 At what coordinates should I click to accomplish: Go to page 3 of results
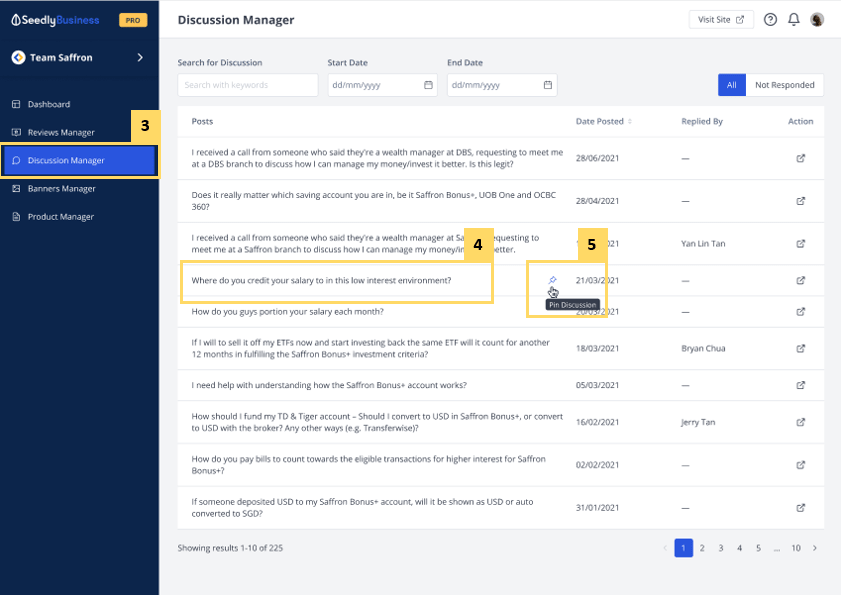[x=721, y=548]
